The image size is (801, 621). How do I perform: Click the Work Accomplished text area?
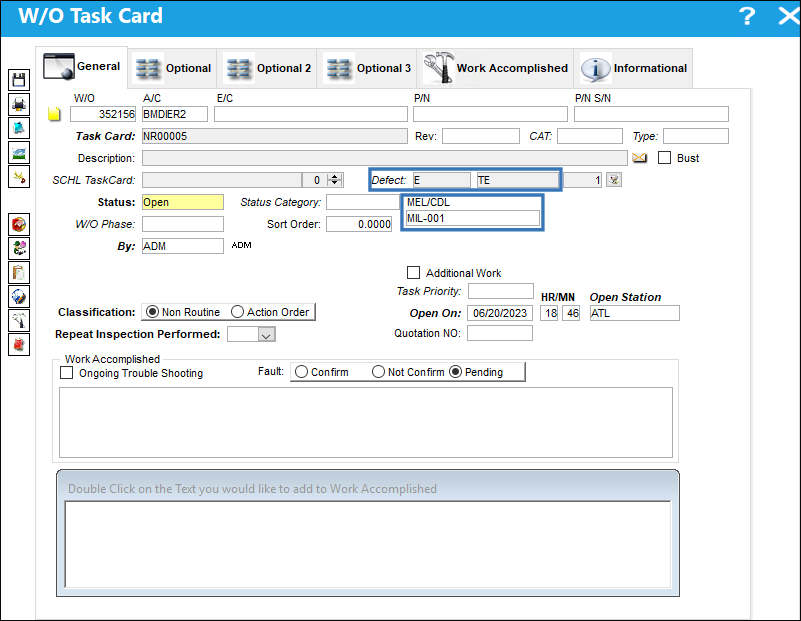click(366, 422)
